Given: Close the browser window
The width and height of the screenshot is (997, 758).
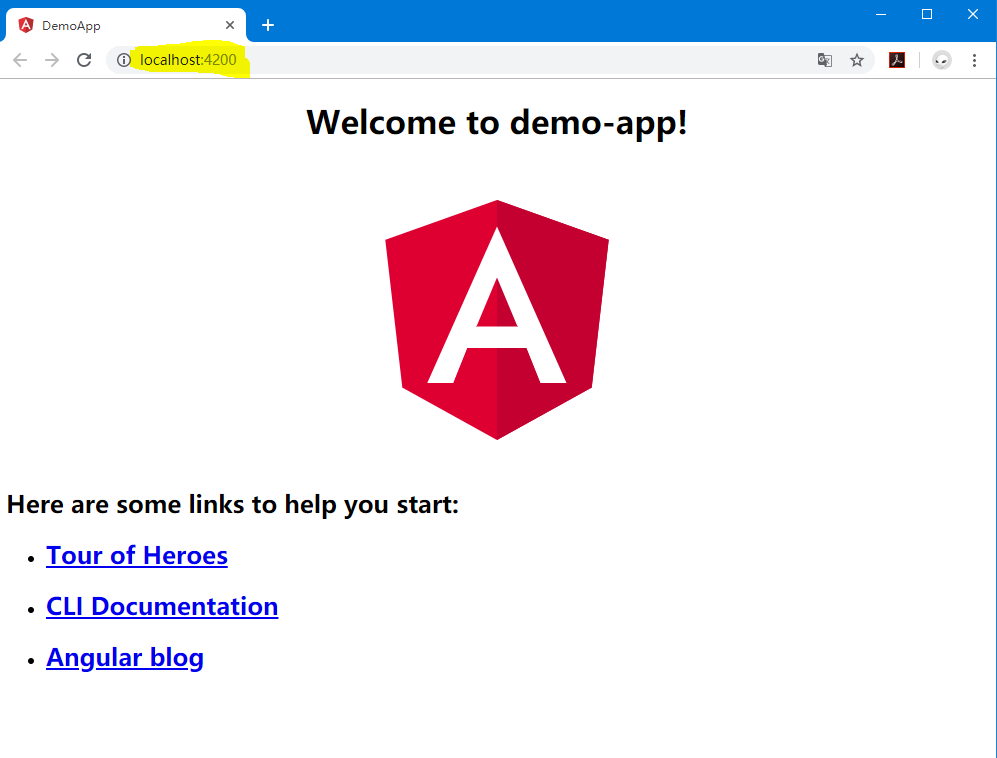Looking at the screenshot, I should tap(973, 14).
